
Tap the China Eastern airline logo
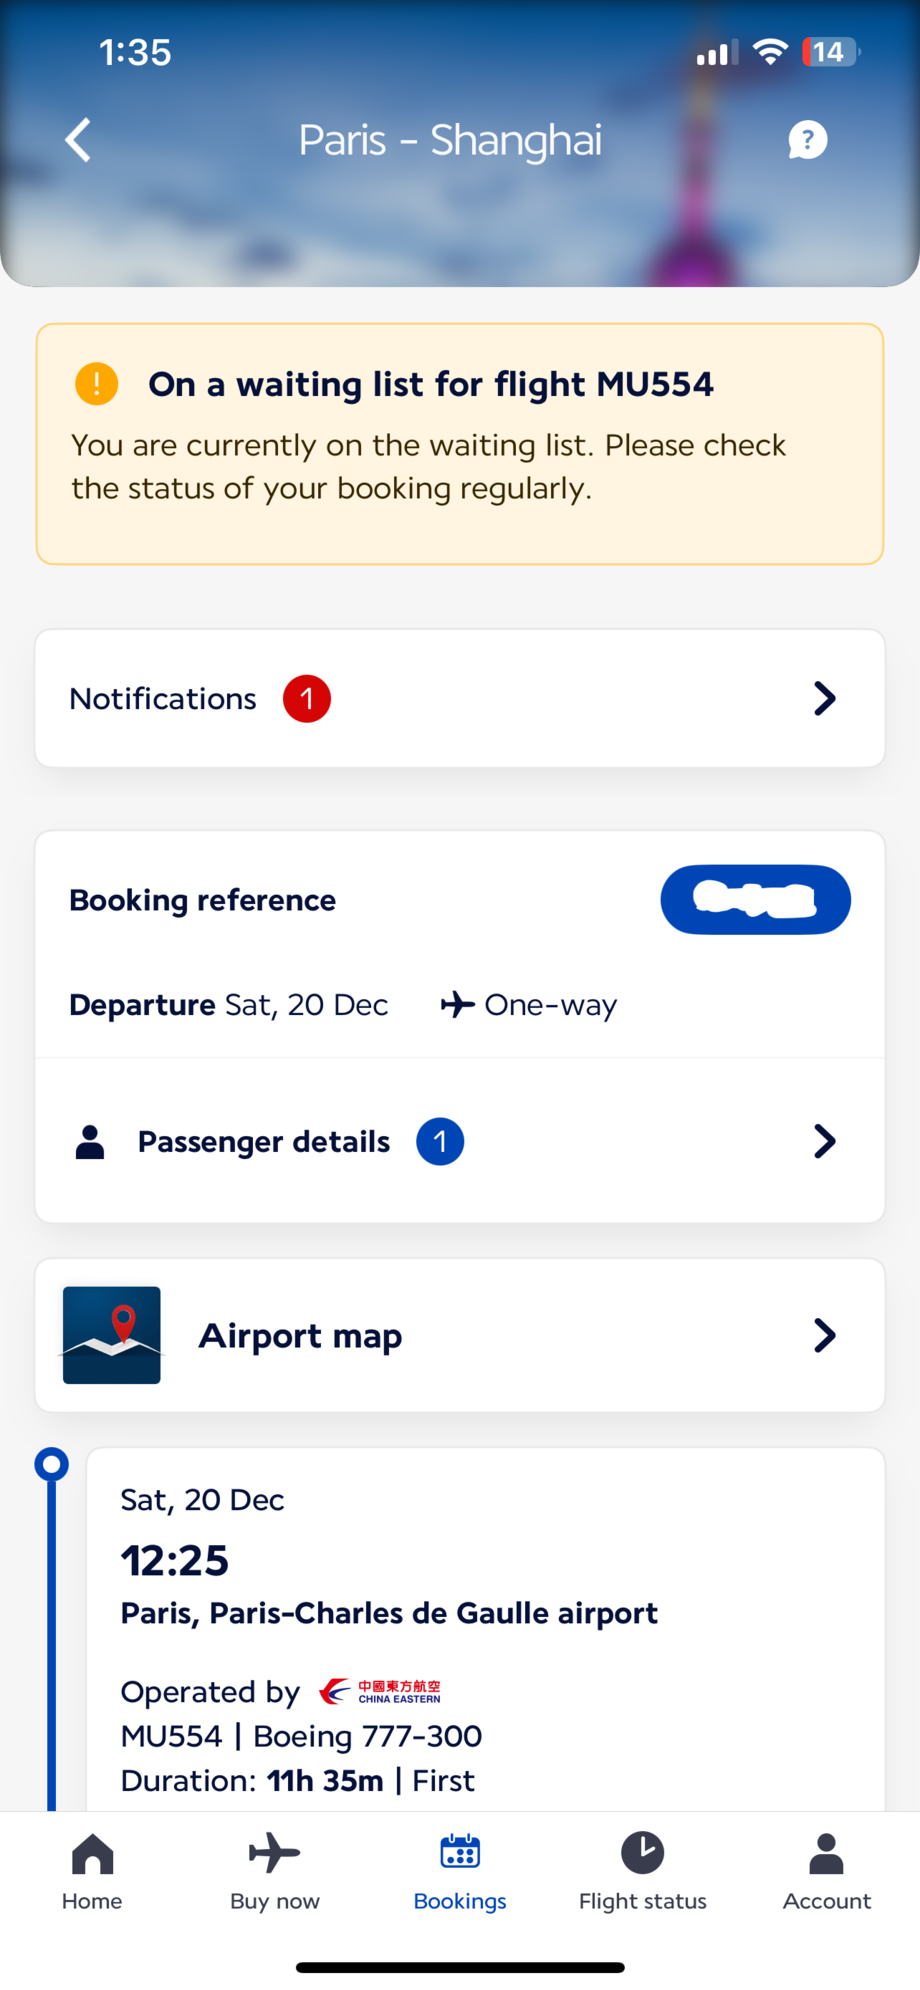click(x=380, y=1691)
